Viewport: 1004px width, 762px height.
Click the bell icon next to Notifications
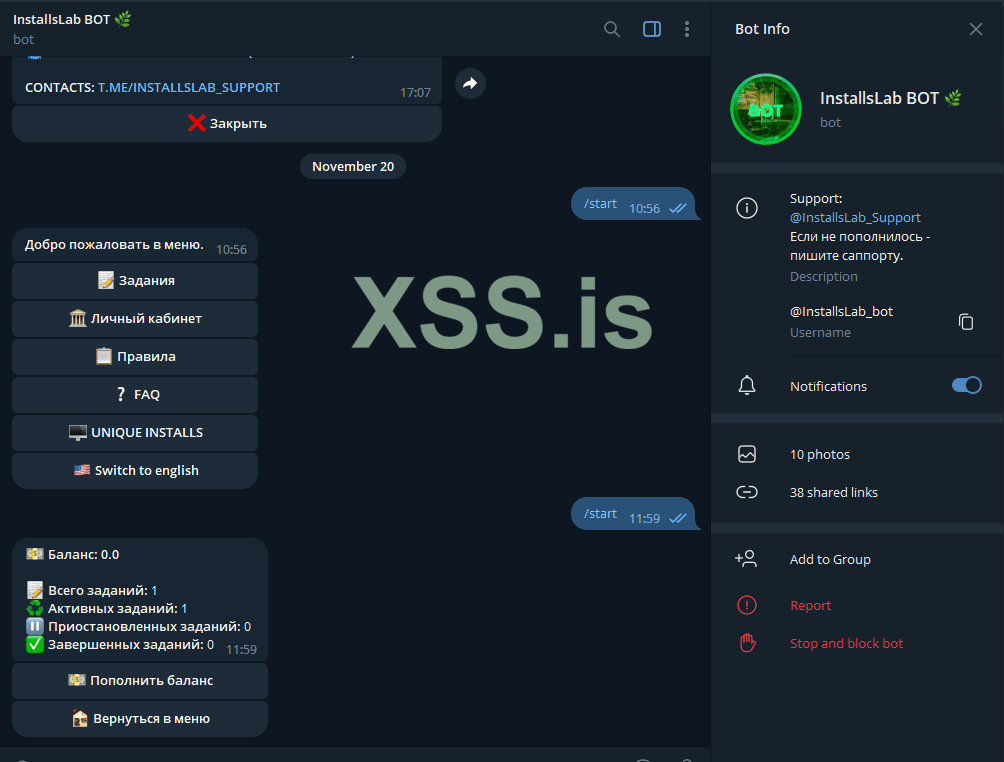point(747,385)
